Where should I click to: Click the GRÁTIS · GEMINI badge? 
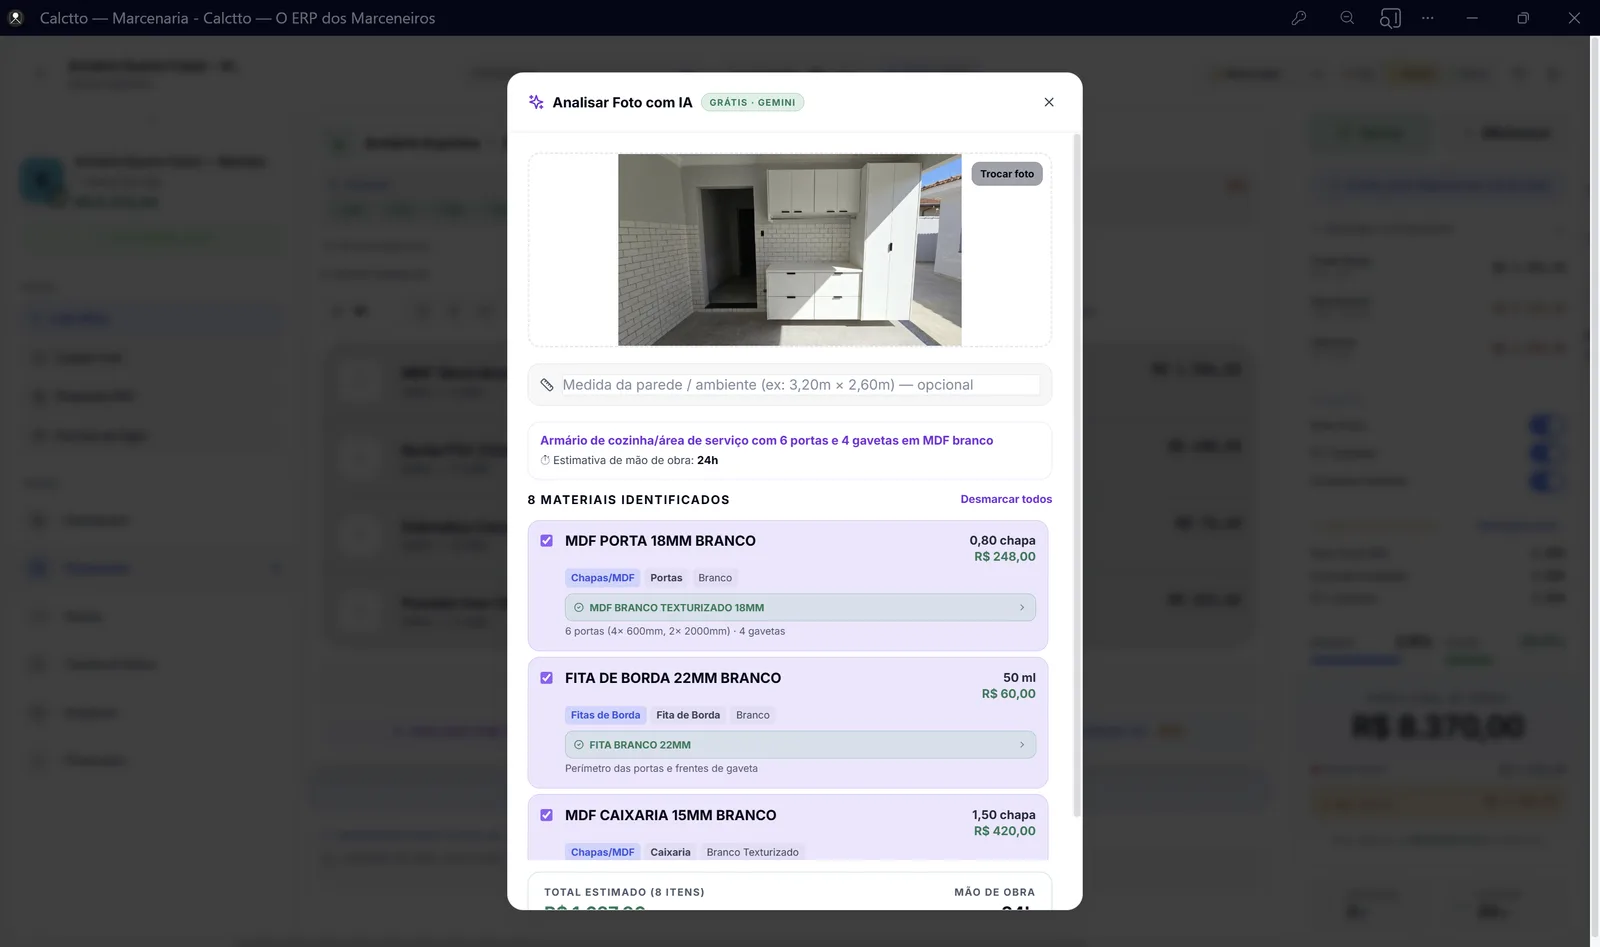(x=753, y=102)
